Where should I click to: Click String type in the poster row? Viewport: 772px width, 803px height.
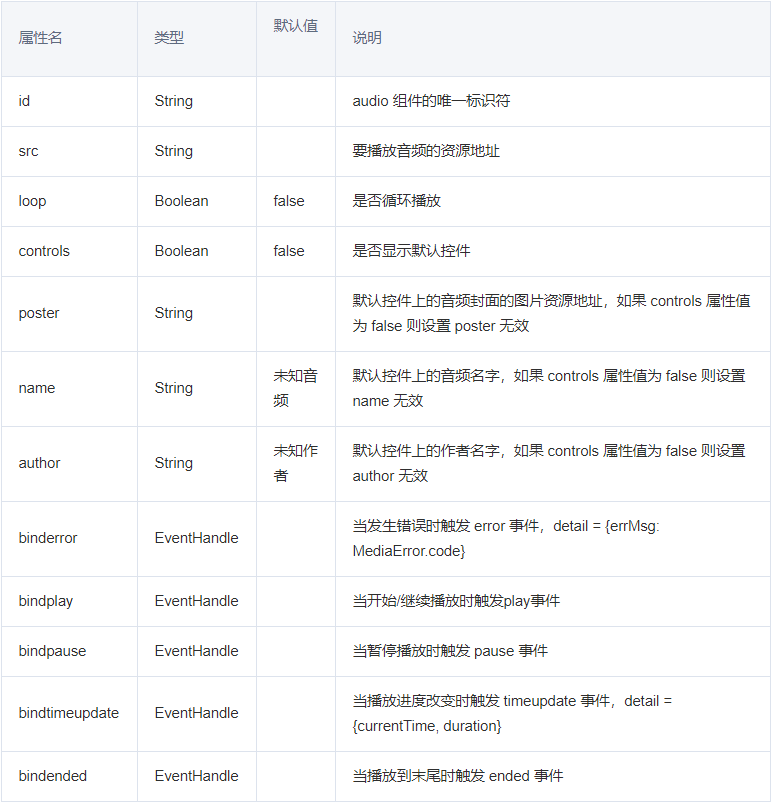(174, 313)
